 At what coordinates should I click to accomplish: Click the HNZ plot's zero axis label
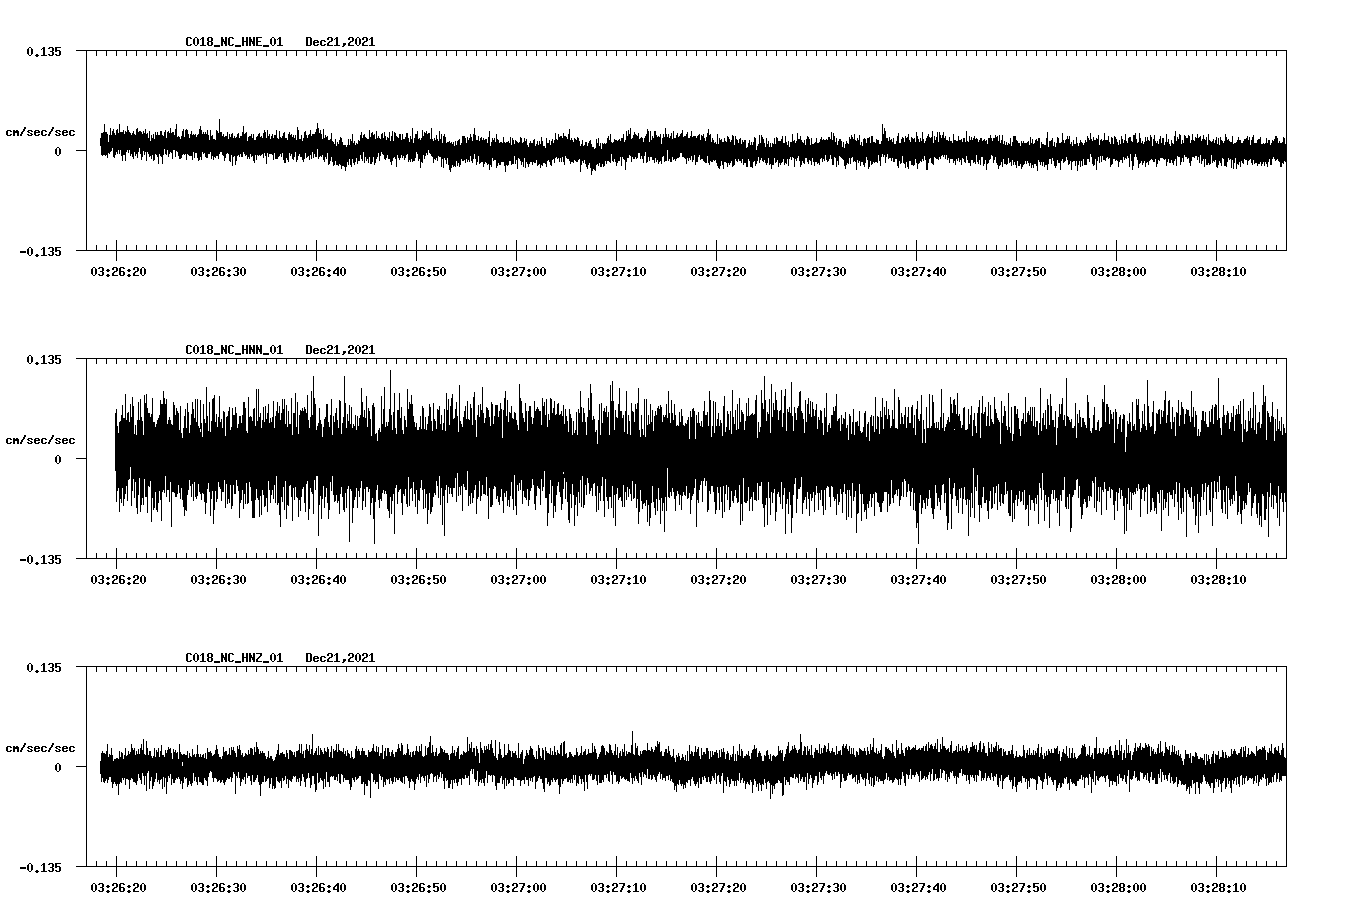pos(58,767)
